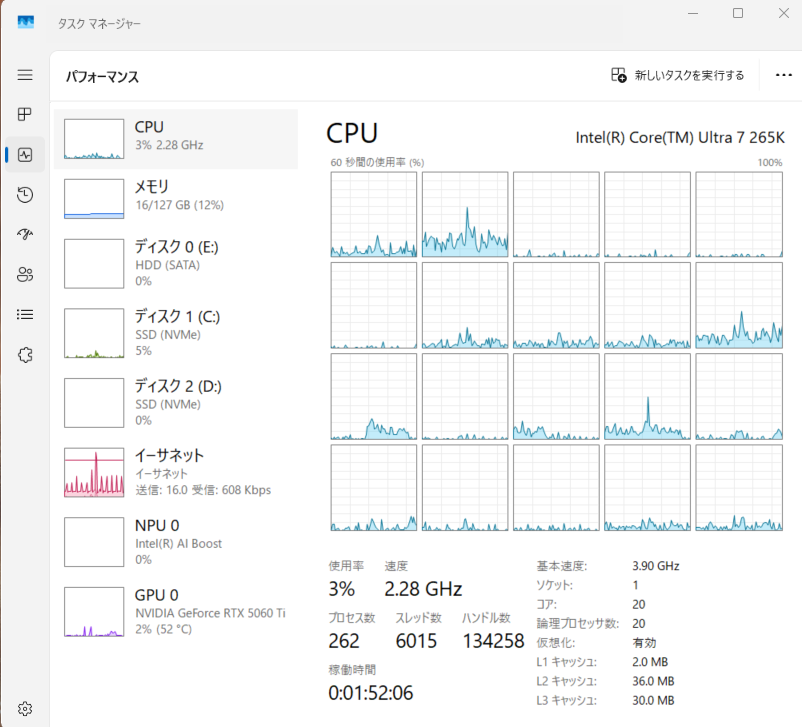This screenshot has height=727, width=802.
Task: Open the App history page icon
Action: coord(25,195)
